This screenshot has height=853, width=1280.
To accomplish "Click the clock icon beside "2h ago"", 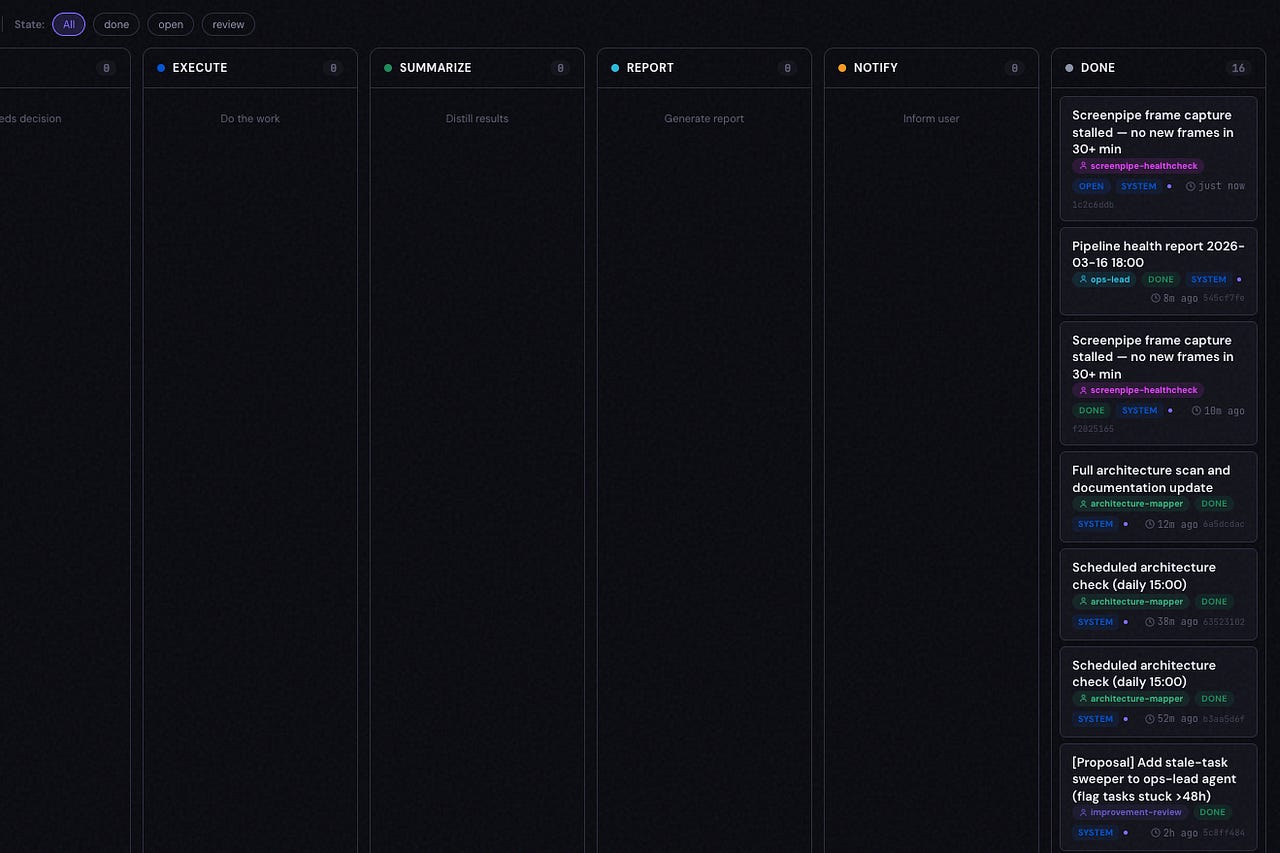I will tap(1156, 833).
